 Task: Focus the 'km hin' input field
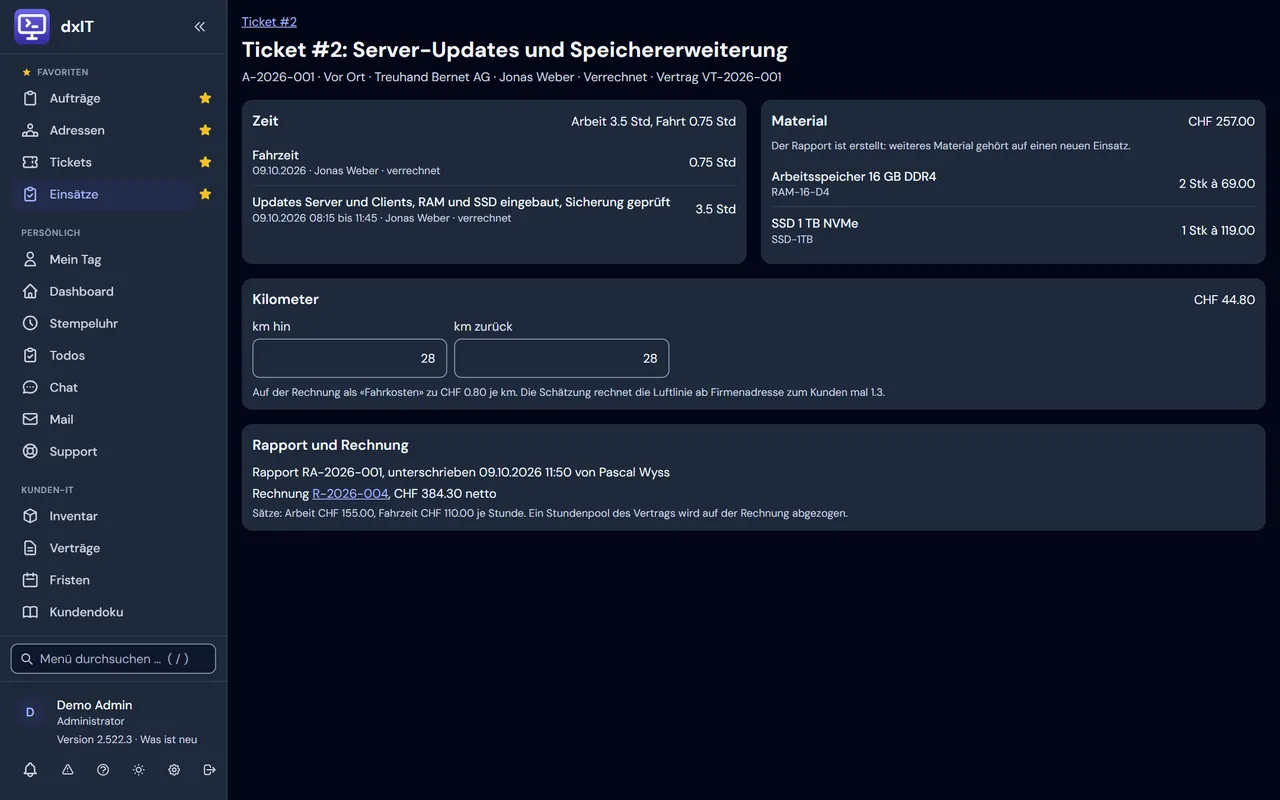coord(349,358)
